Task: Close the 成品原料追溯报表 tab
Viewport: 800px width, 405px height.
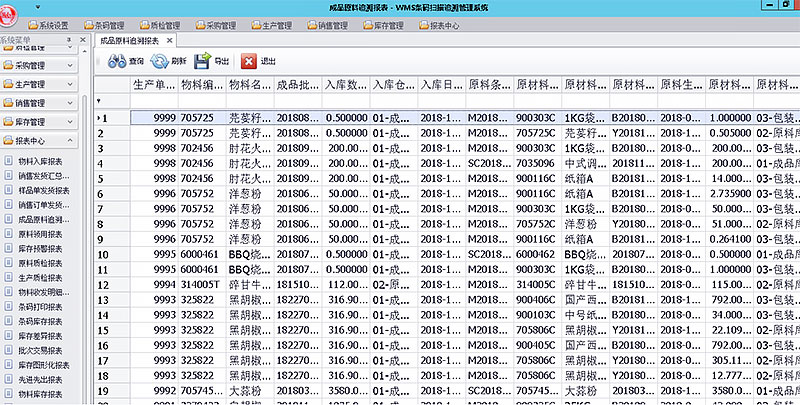Action: pos(169,41)
